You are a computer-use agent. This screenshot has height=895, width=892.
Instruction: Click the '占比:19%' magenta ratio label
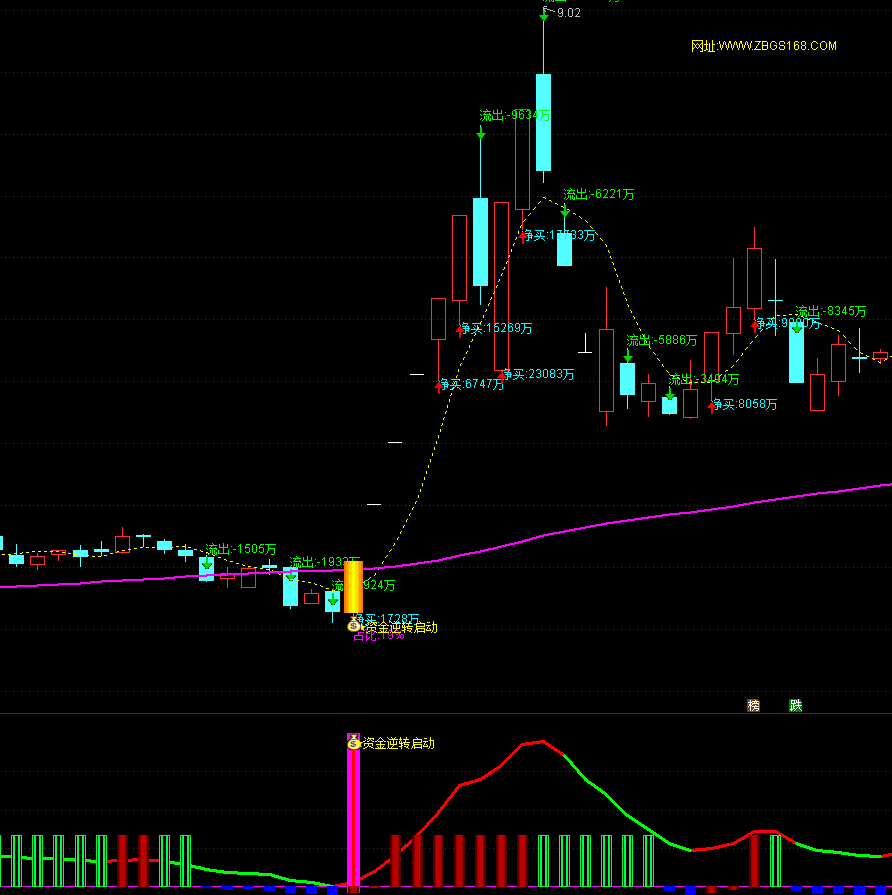tap(378, 636)
